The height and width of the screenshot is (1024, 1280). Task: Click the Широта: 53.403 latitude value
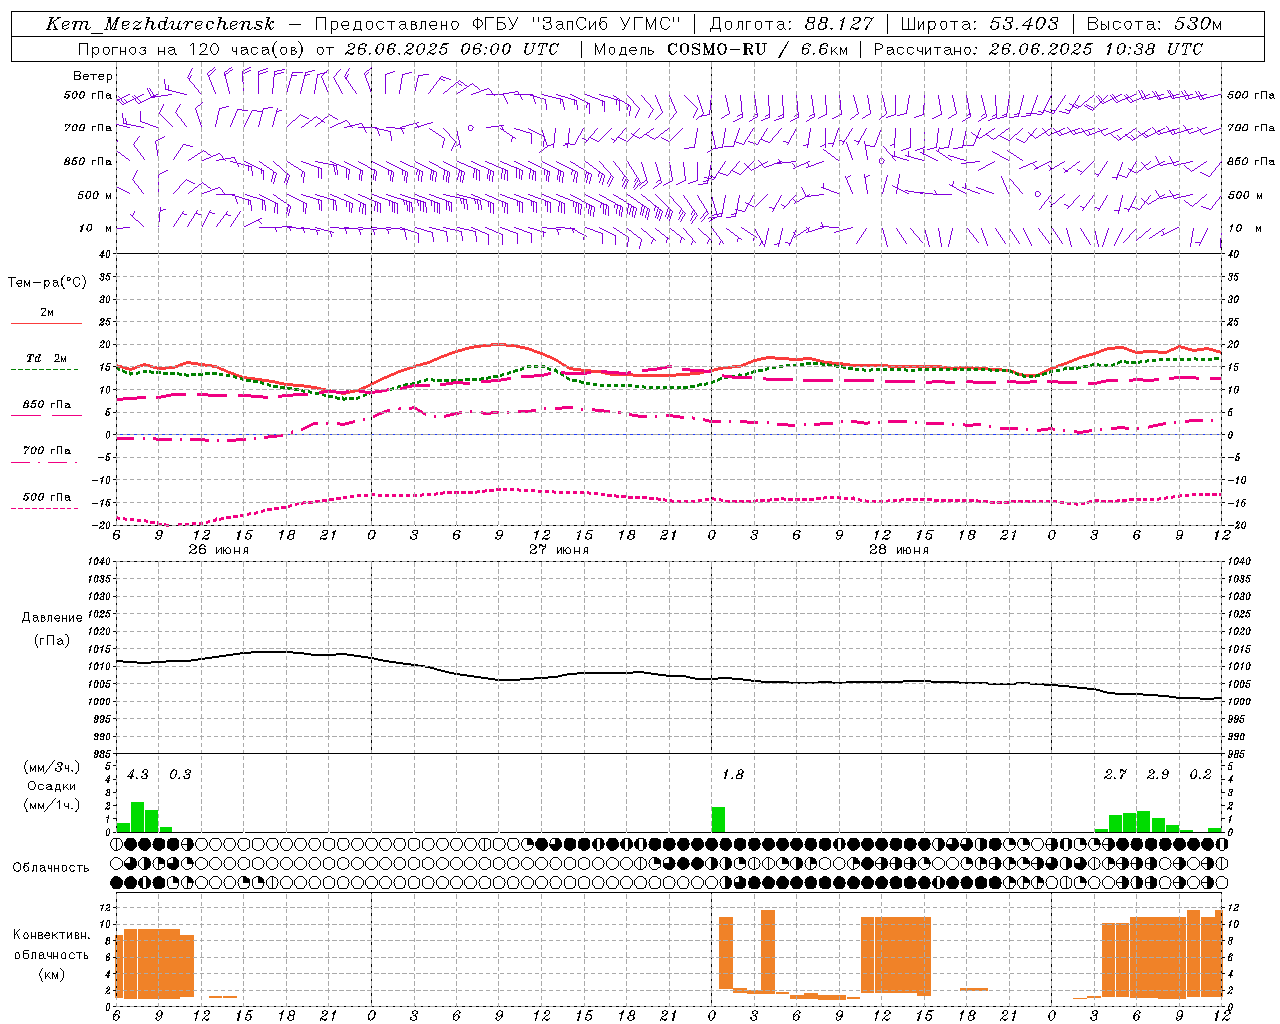(x=979, y=24)
